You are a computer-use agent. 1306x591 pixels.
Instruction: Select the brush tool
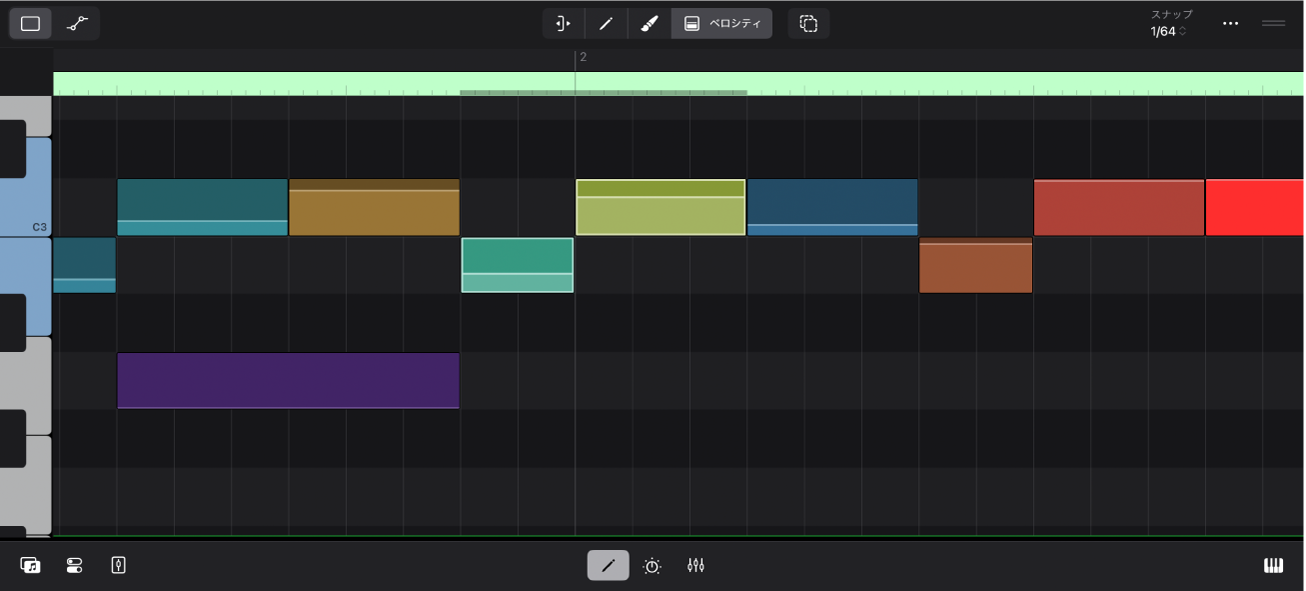[649, 23]
